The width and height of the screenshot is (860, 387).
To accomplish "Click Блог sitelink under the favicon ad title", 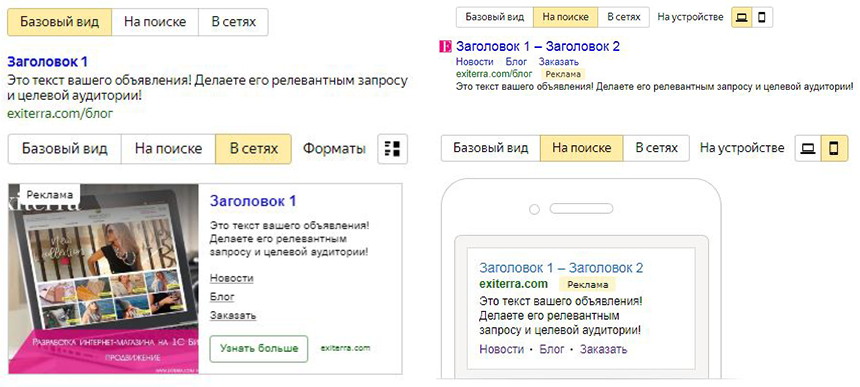I will coord(516,62).
